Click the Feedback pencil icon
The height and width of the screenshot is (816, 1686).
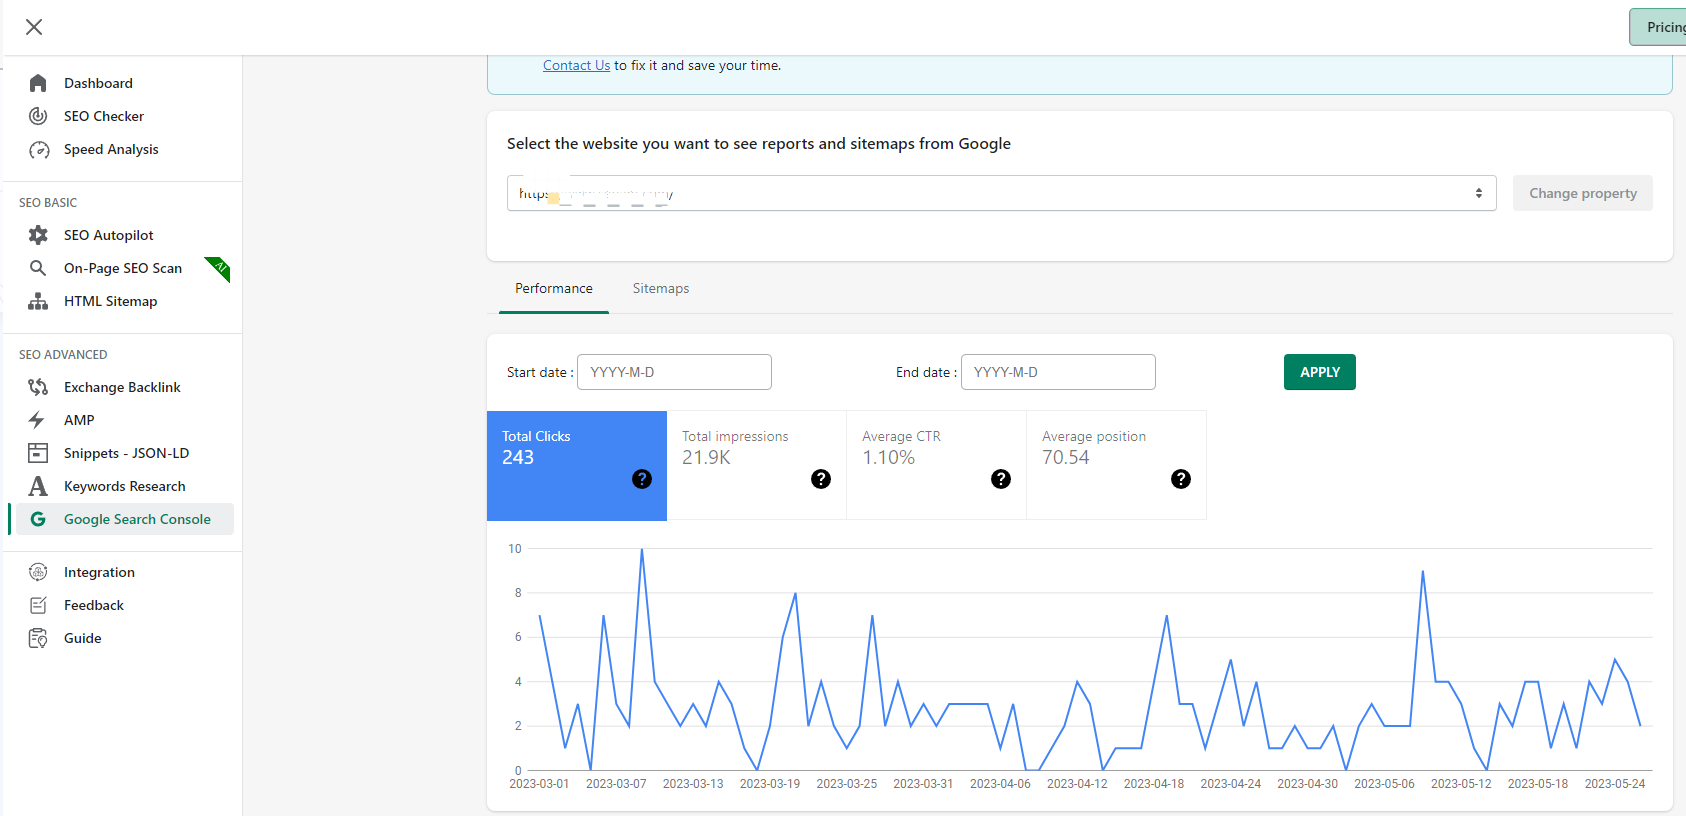(x=38, y=605)
